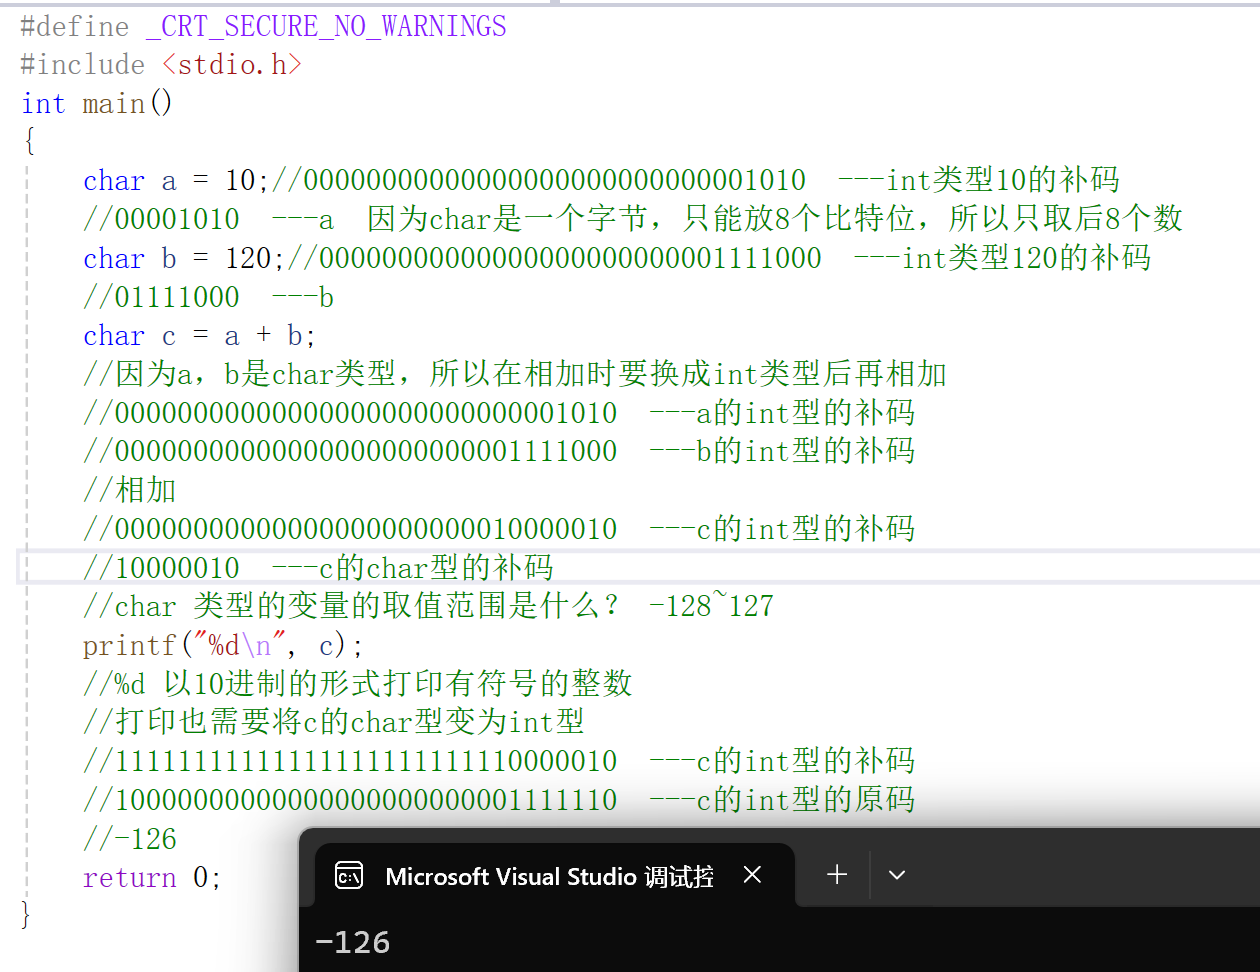
Task: Click the comment //10000010 ---c的char型的补码
Action: pos(318,568)
